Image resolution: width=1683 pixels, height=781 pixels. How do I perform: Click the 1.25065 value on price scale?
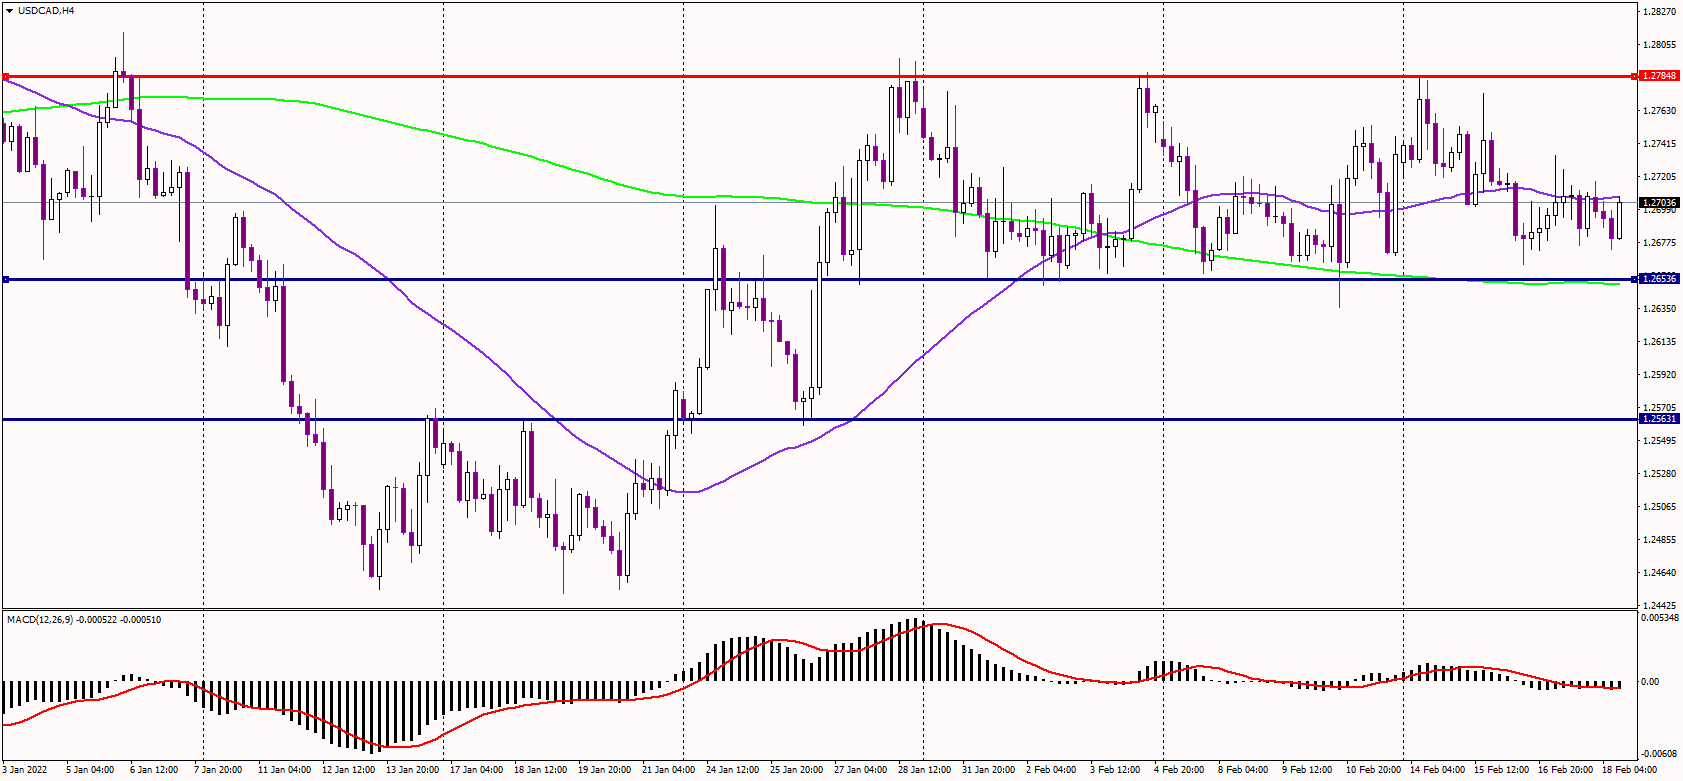coord(1660,507)
